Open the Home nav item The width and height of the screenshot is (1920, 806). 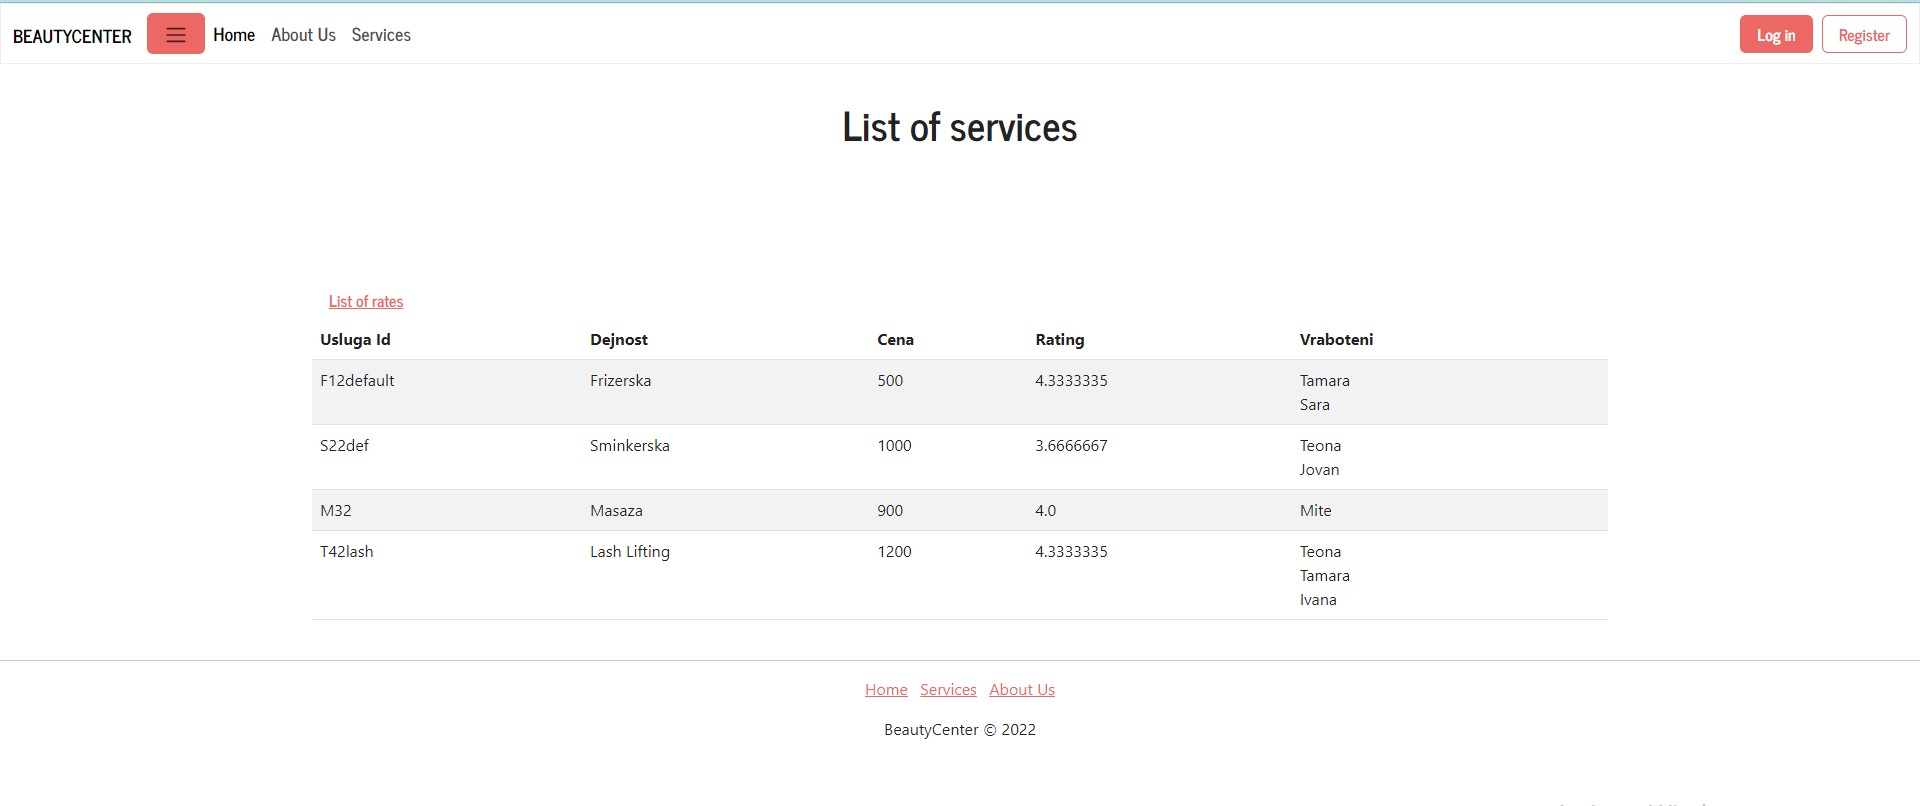[x=234, y=35]
